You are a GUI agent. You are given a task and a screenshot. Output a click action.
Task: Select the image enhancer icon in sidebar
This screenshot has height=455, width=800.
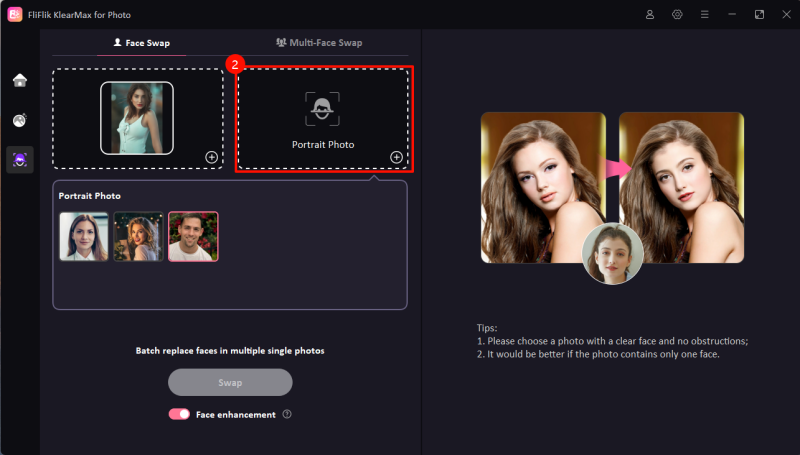(20, 120)
